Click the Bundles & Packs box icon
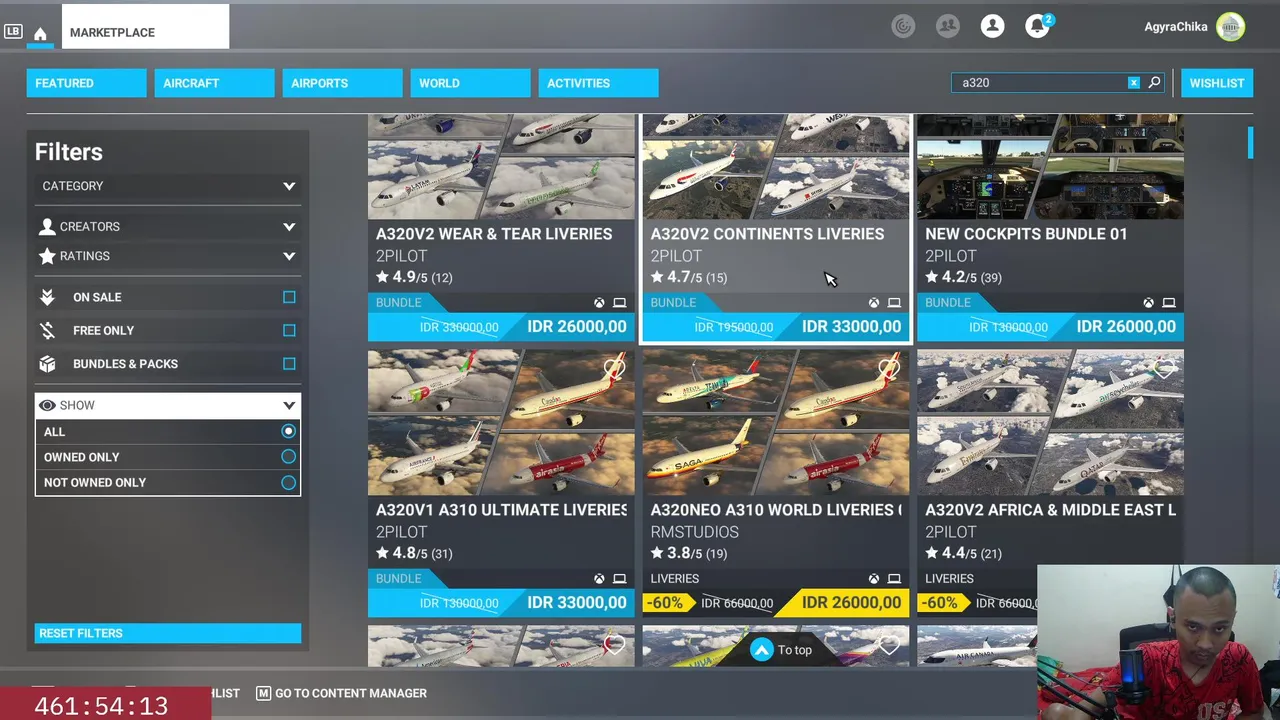Screen dimensions: 1280x720 [47, 364]
